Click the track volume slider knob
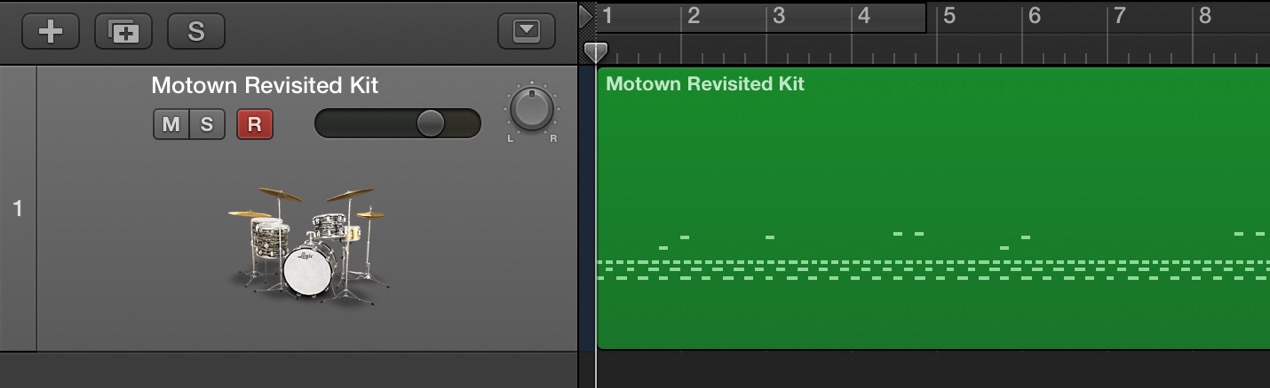Screen dimensions: 1270x388 [430, 123]
